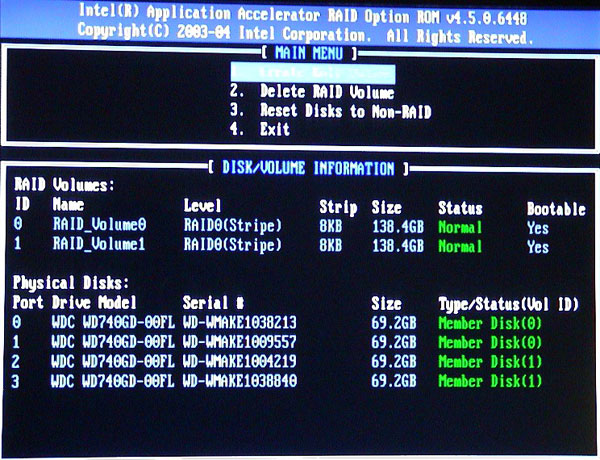
Task: Click the Bootable "Yes" value for RAID_Volume1
Action: point(538,247)
